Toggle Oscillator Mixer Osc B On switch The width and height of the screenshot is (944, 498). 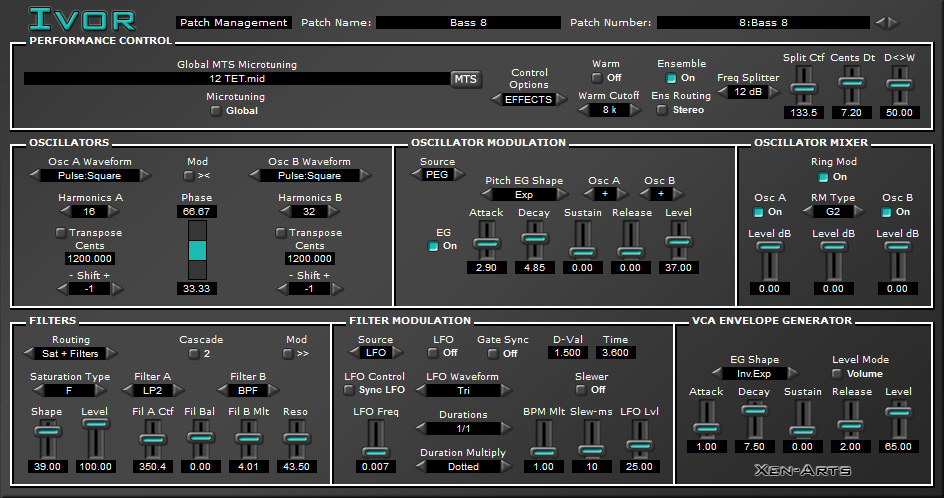886,212
